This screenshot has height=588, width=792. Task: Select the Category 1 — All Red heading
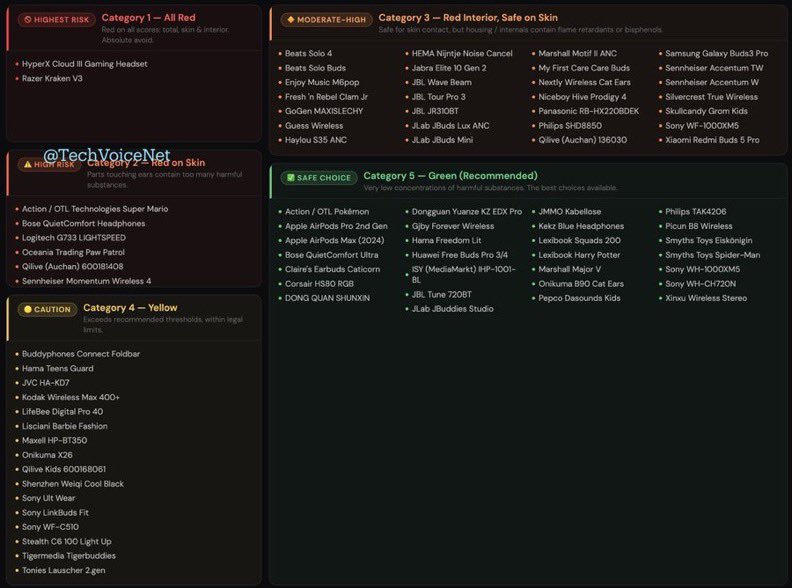tap(148, 17)
